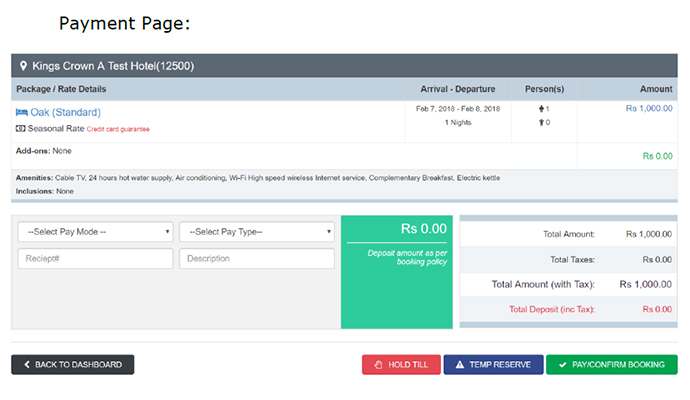Focus the Description input field
Image resolution: width=690 pixels, height=400 pixels.
coord(257,259)
